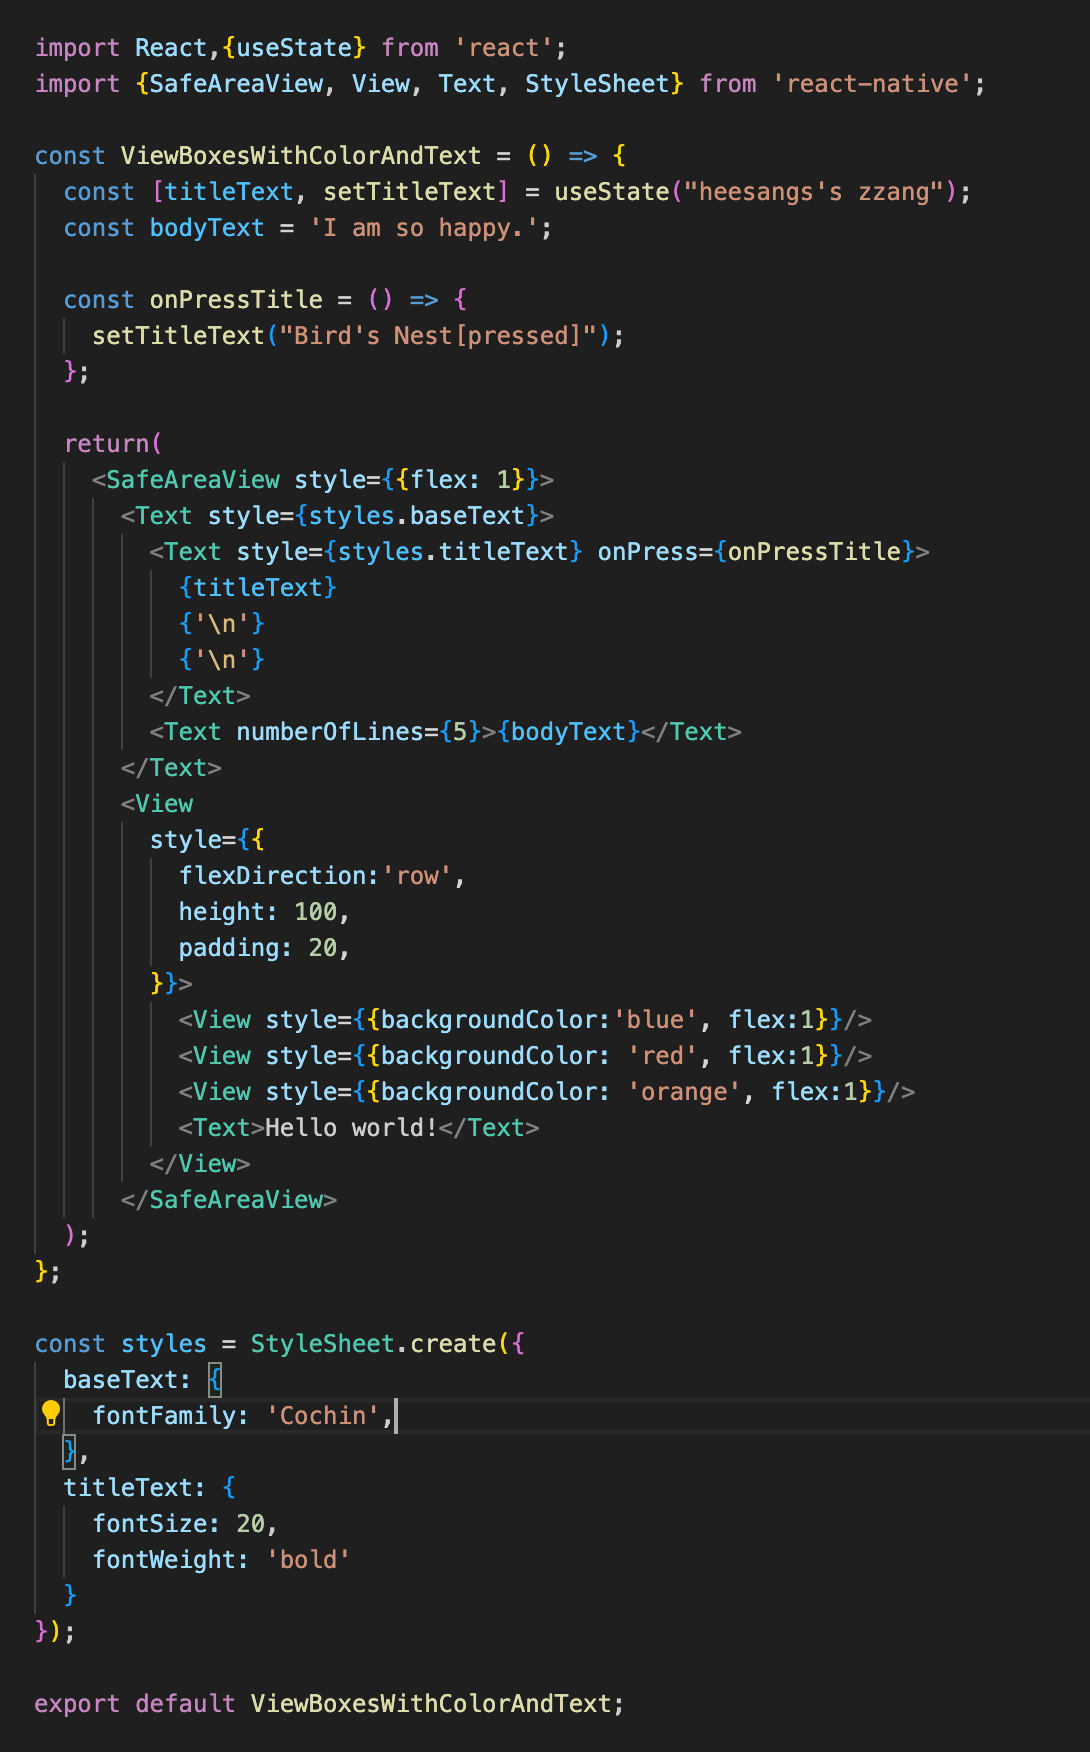
Task: Click StyleSheet.create in the styles declaration
Action: click(373, 1344)
